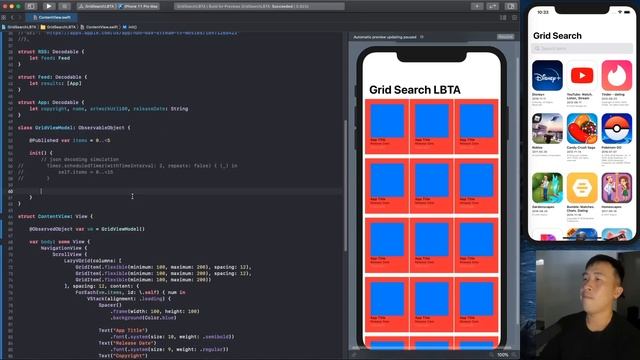
Task: Click the 'ForEach(vm.items' line in editor
Action: tap(130, 292)
